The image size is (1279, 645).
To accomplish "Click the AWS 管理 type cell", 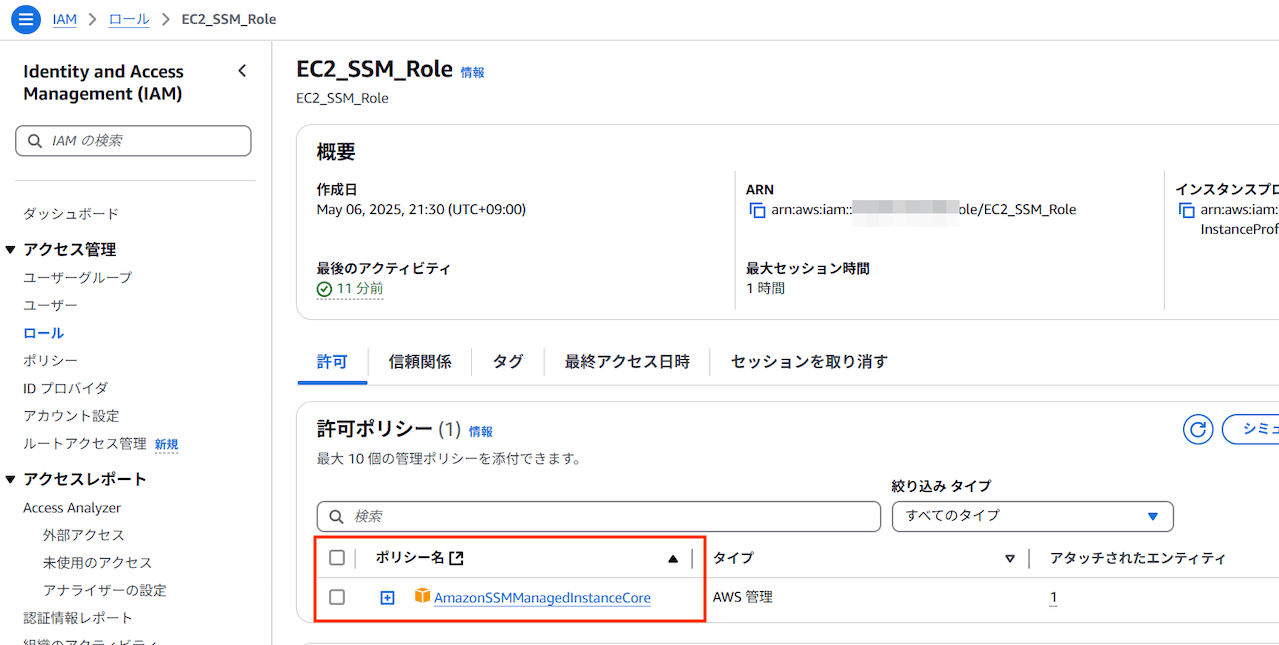I will click(x=743, y=598).
